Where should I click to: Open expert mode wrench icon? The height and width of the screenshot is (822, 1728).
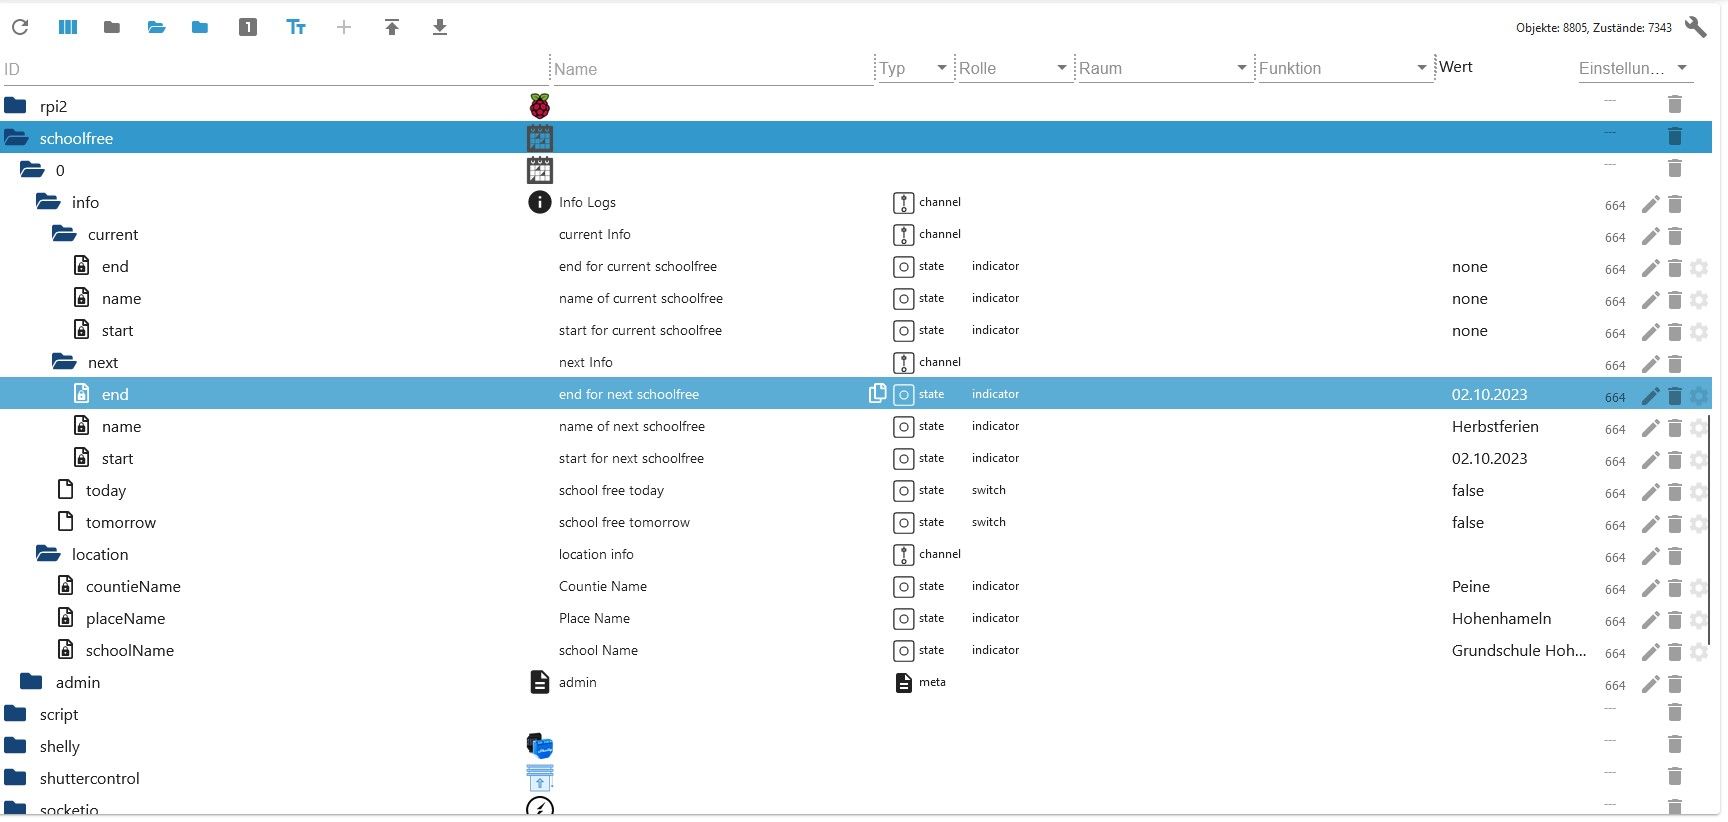click(1696, 27)
